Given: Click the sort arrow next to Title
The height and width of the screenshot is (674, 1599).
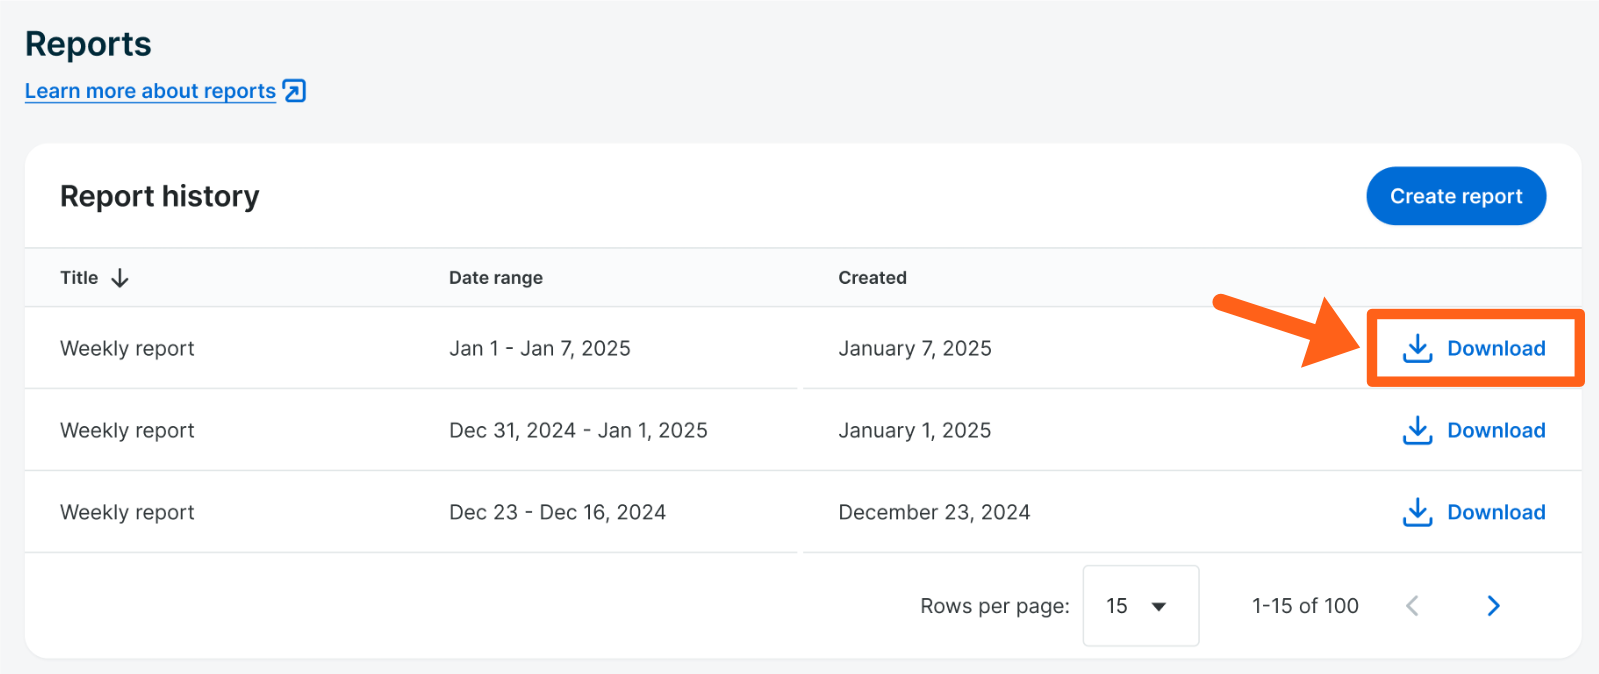Looking at the screenshot, I should point(120,278).
